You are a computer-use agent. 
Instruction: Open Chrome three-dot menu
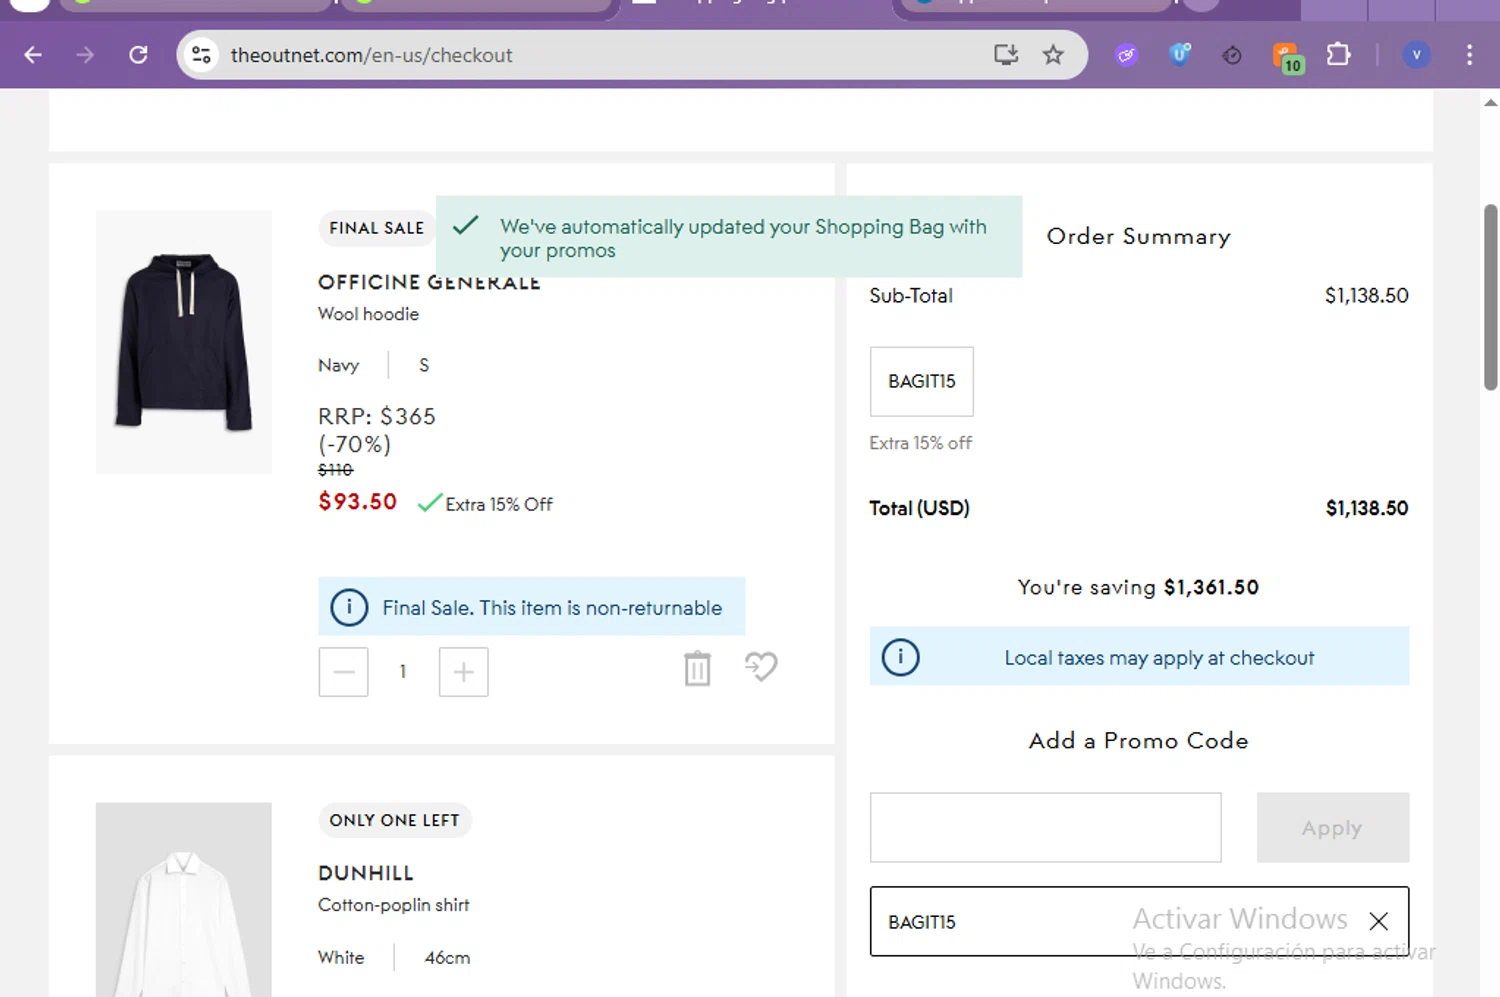(x=1469, y=55)
